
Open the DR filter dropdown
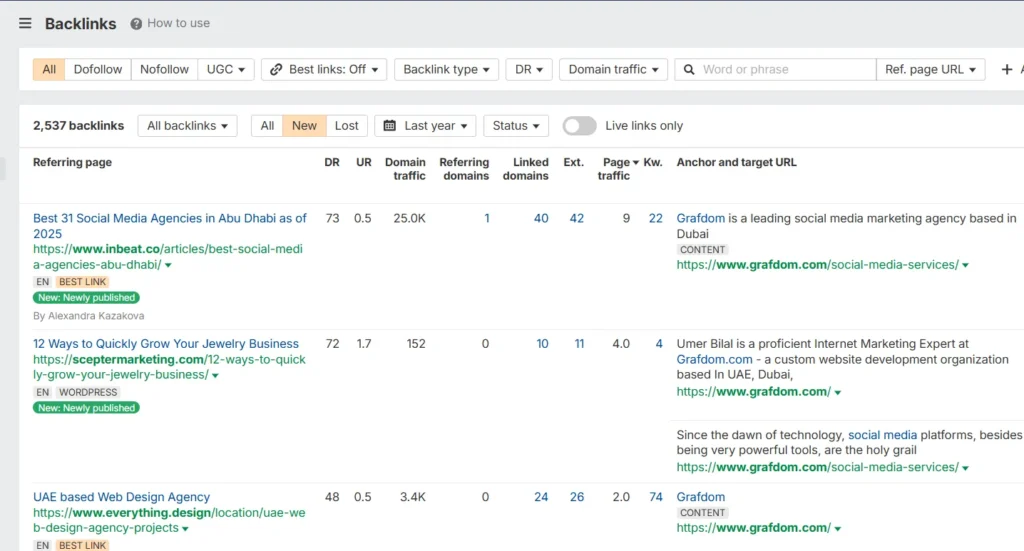(x=529, y=69)
